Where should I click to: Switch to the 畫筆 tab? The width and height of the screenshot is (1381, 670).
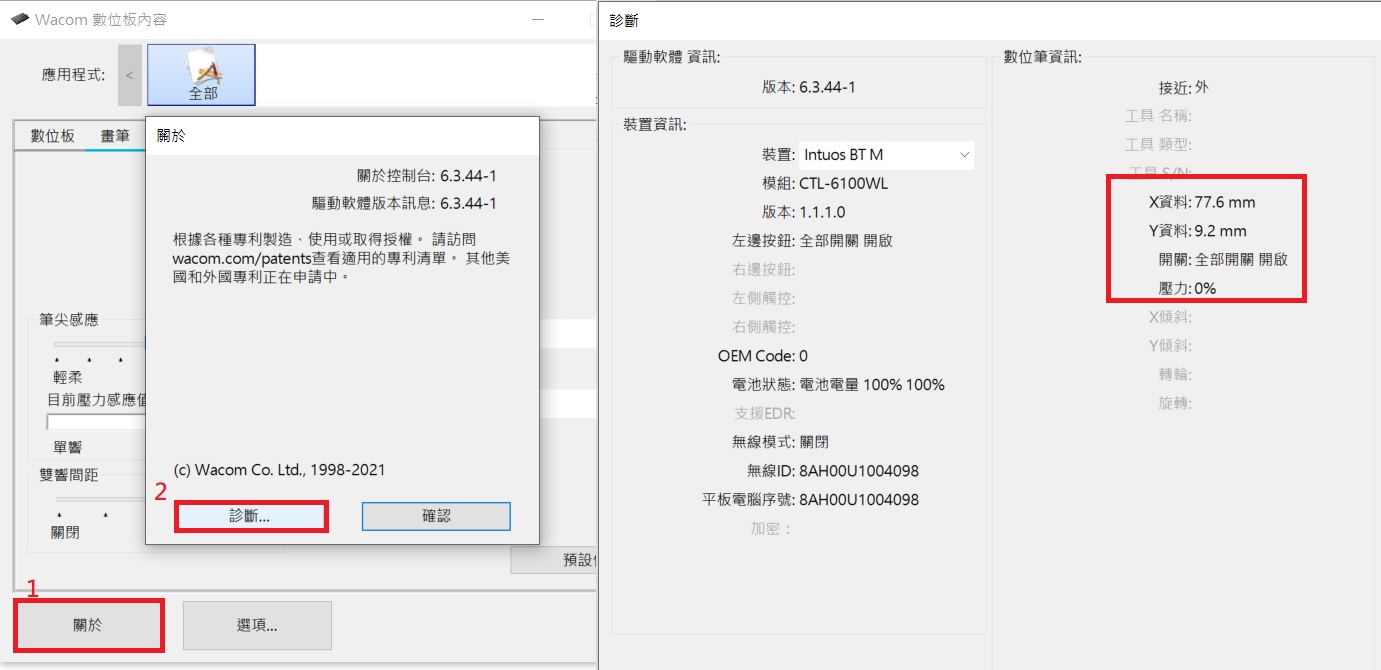click(x=115, y=136)
